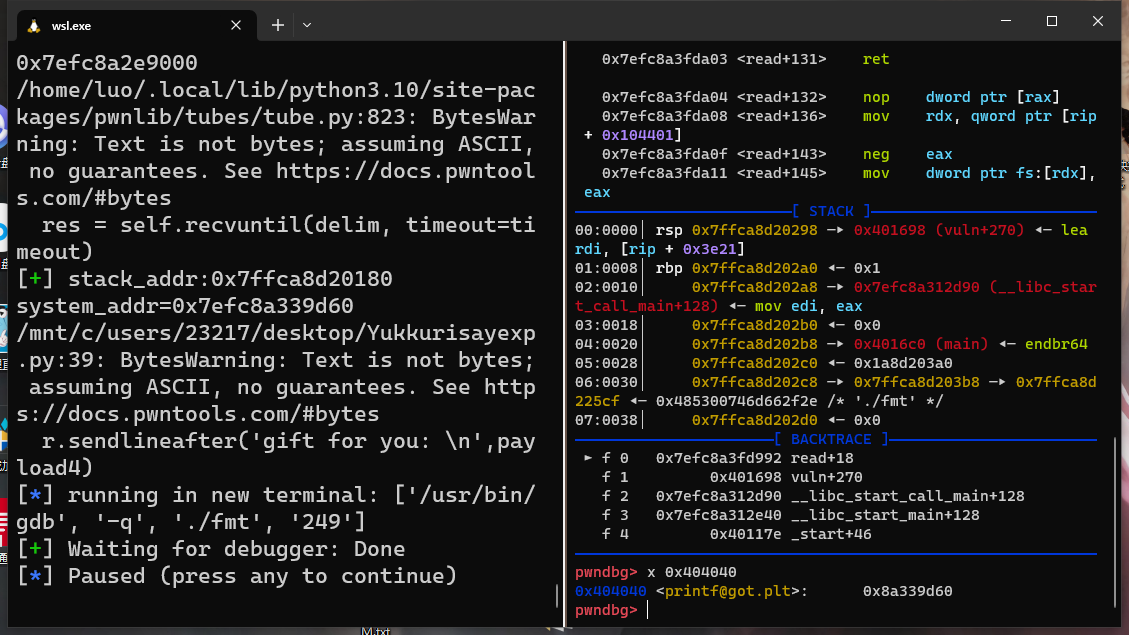Viewport: 1129px width, 635px height.
Task: Click stack row 03:0018 address 0x7ffca8d202b0
Action: coord(755,325)
